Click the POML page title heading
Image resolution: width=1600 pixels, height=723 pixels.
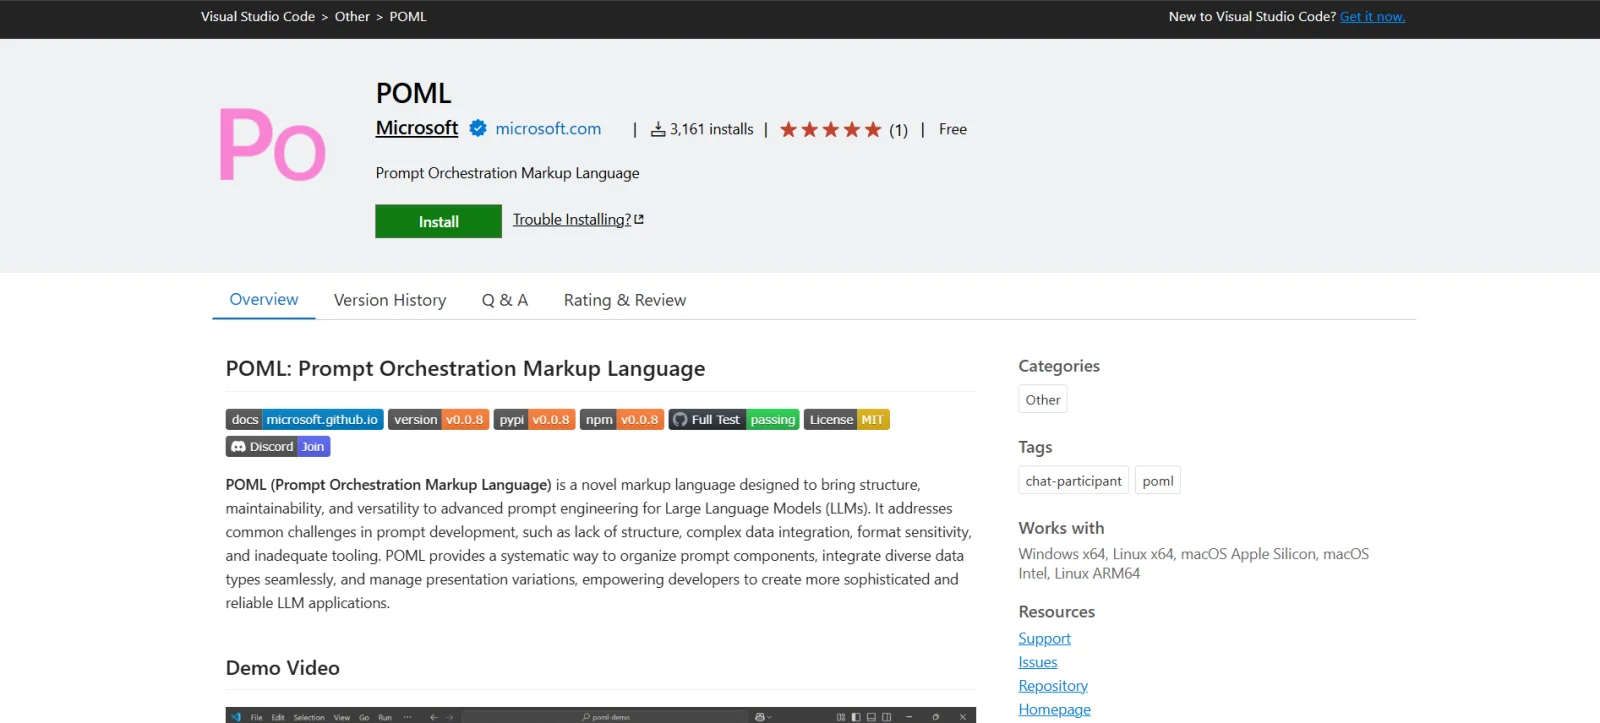click(x=414, y=93)
